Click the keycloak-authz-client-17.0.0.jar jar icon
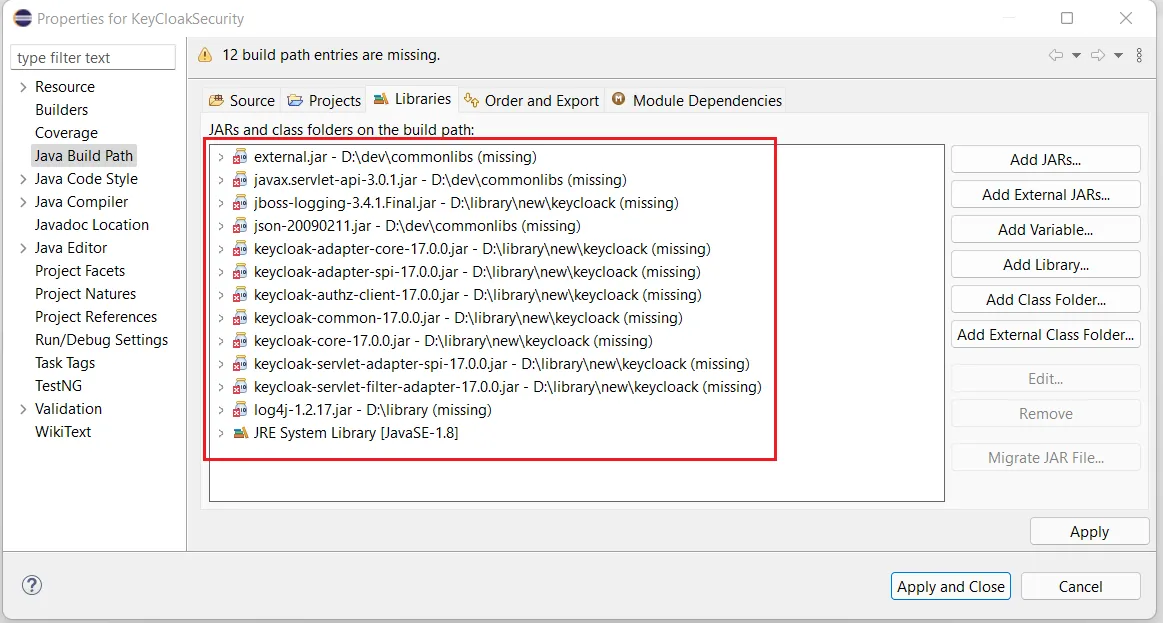 (240, 294)
